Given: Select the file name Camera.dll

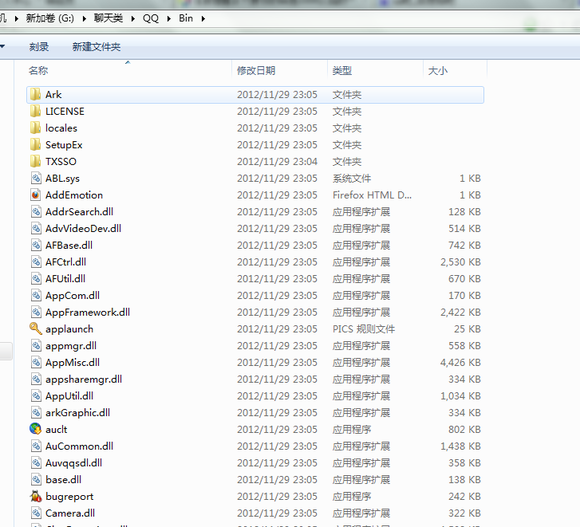Looking at the screenshot, I should [x=70, y=513].
